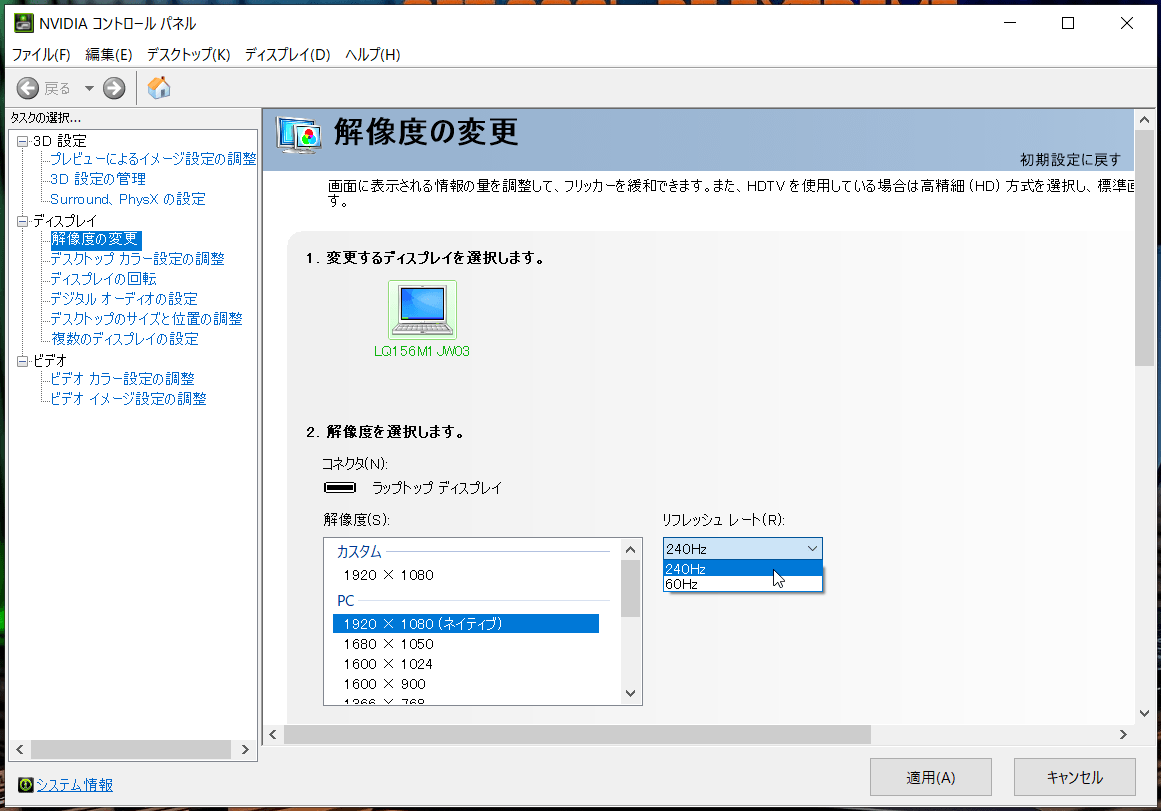The height and width of the screenshot is (811, 1161).
Task: Collapse the ディスプレイ tree node
Action: (22, 221)
